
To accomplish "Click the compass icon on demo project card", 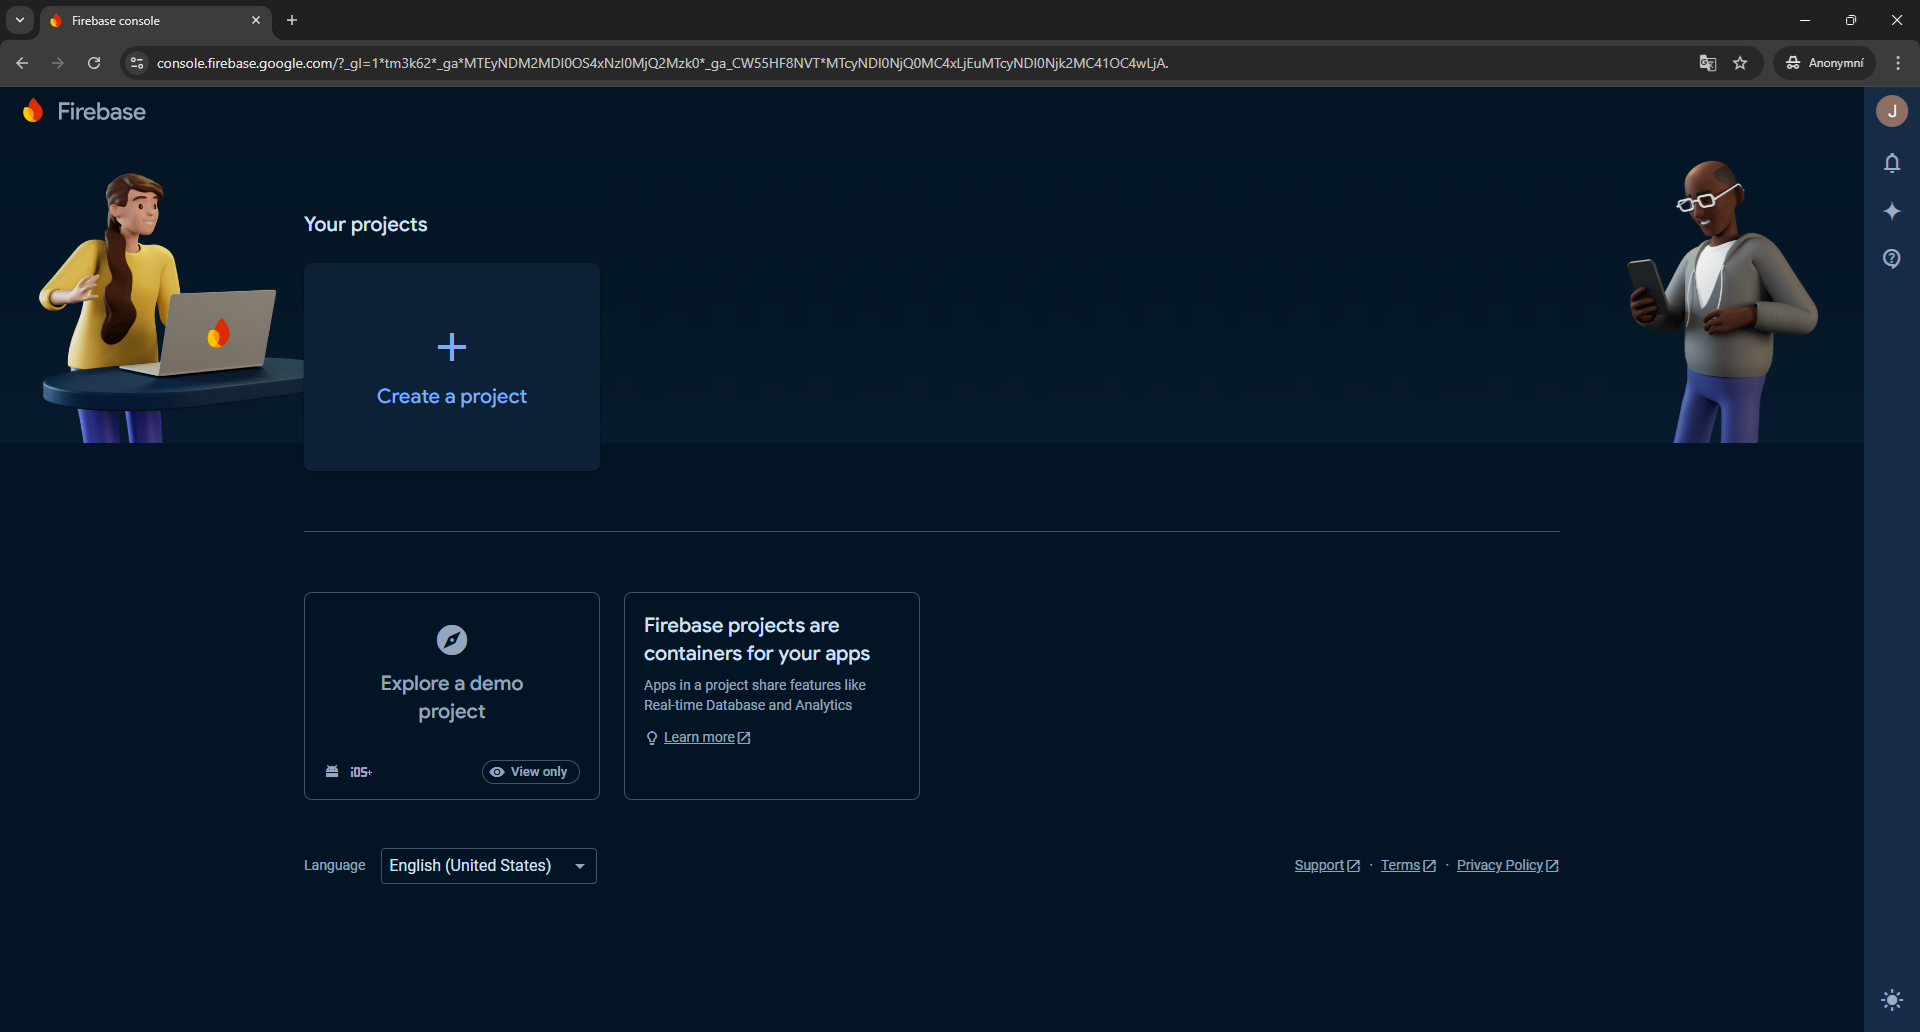I will click(x=452, y=640).
